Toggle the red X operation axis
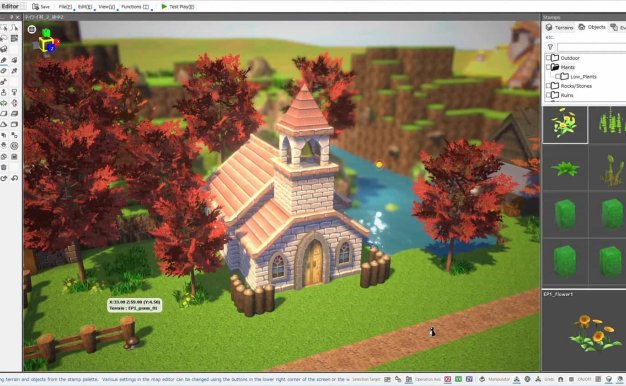626x386 pixels. (448, 379)
